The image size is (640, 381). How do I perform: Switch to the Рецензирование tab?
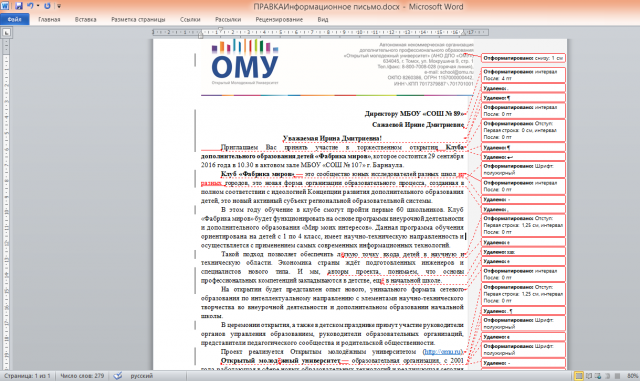coord(279,19)
